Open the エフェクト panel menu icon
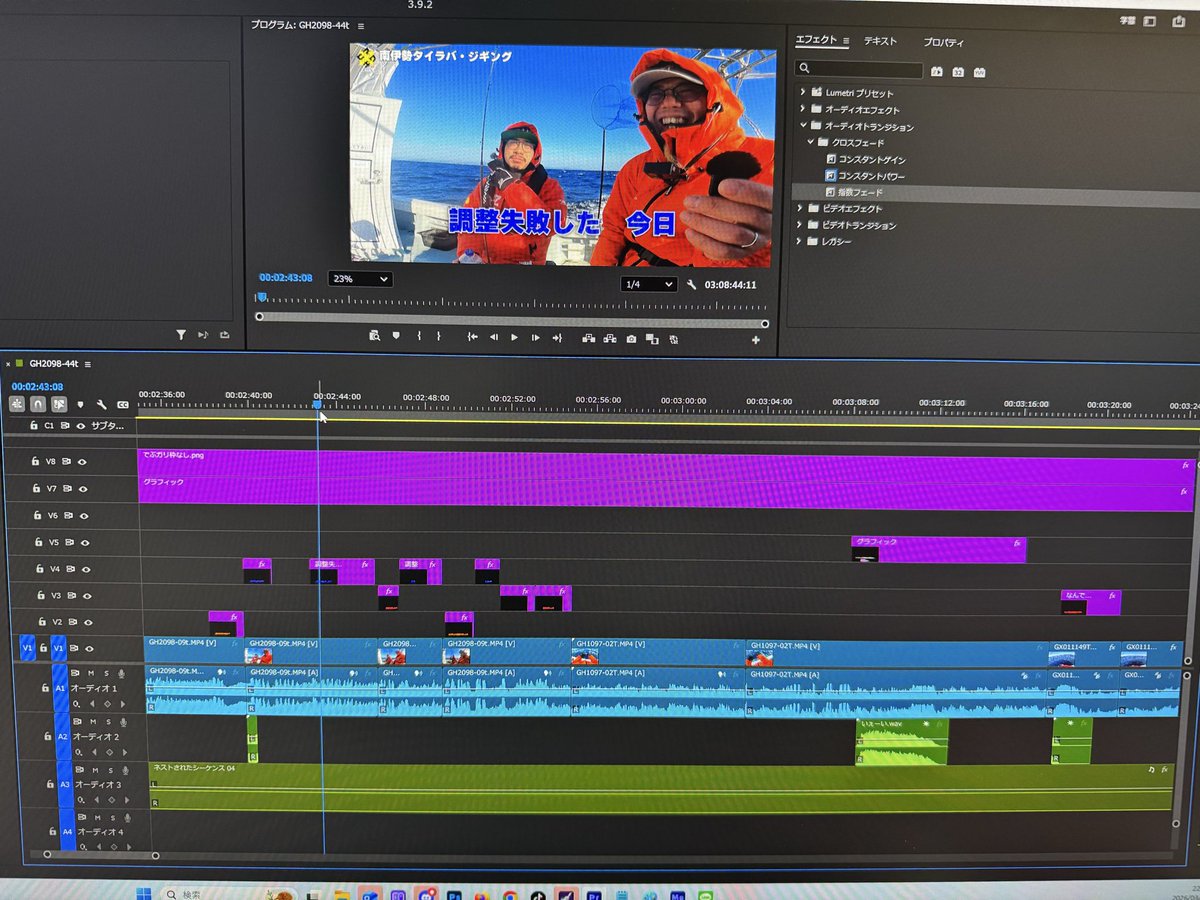The width and height of the screenshot is (1200, 900). tap(846, 41)
